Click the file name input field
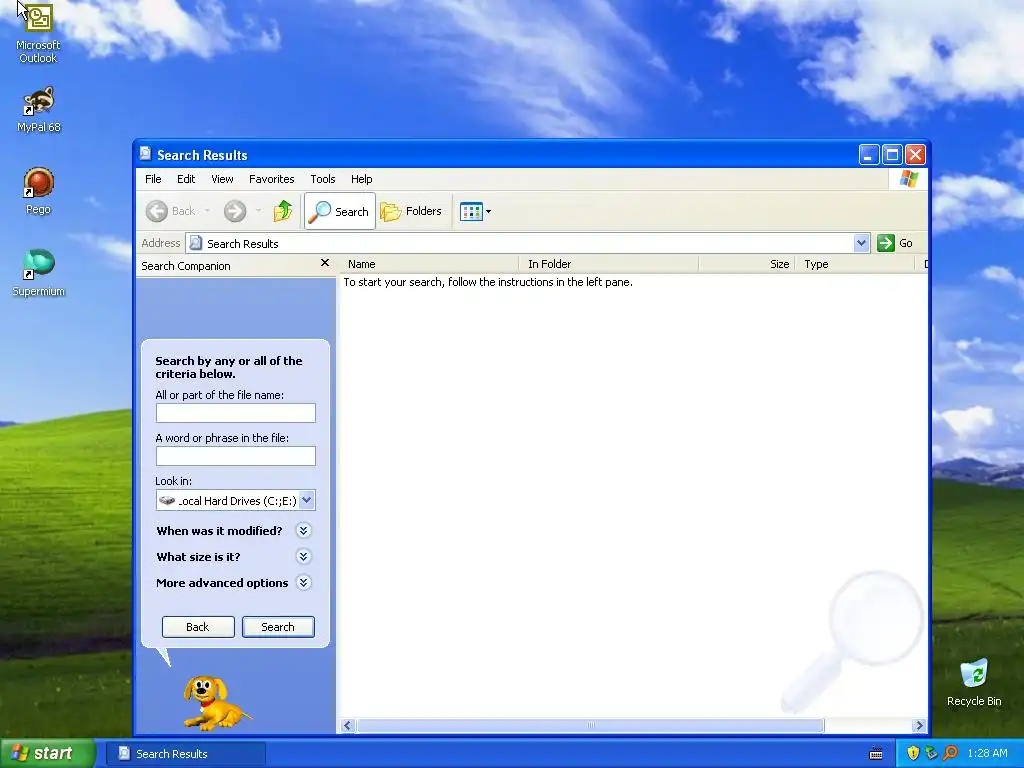The height and width of the screenshot is (768, 1024). tap(236, 413)
